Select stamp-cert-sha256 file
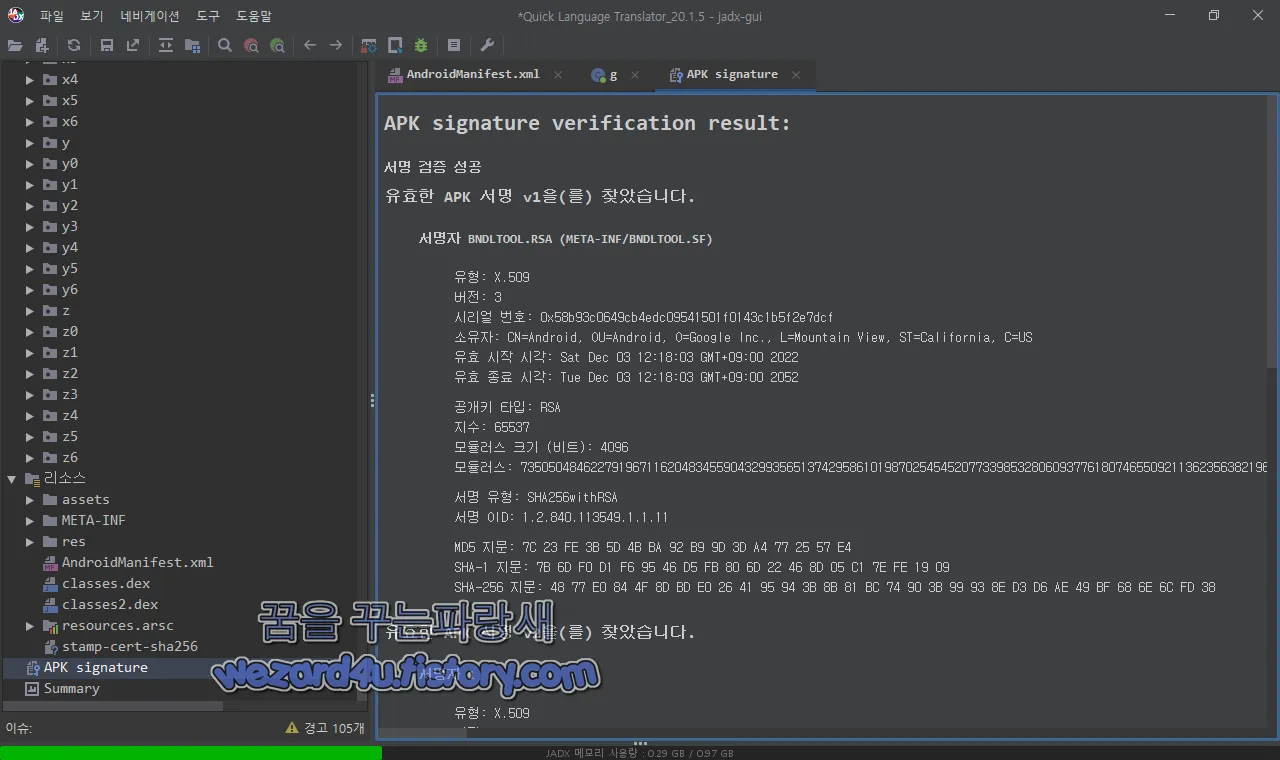This screenshot has width=1280, height=760. pos(130,646)
